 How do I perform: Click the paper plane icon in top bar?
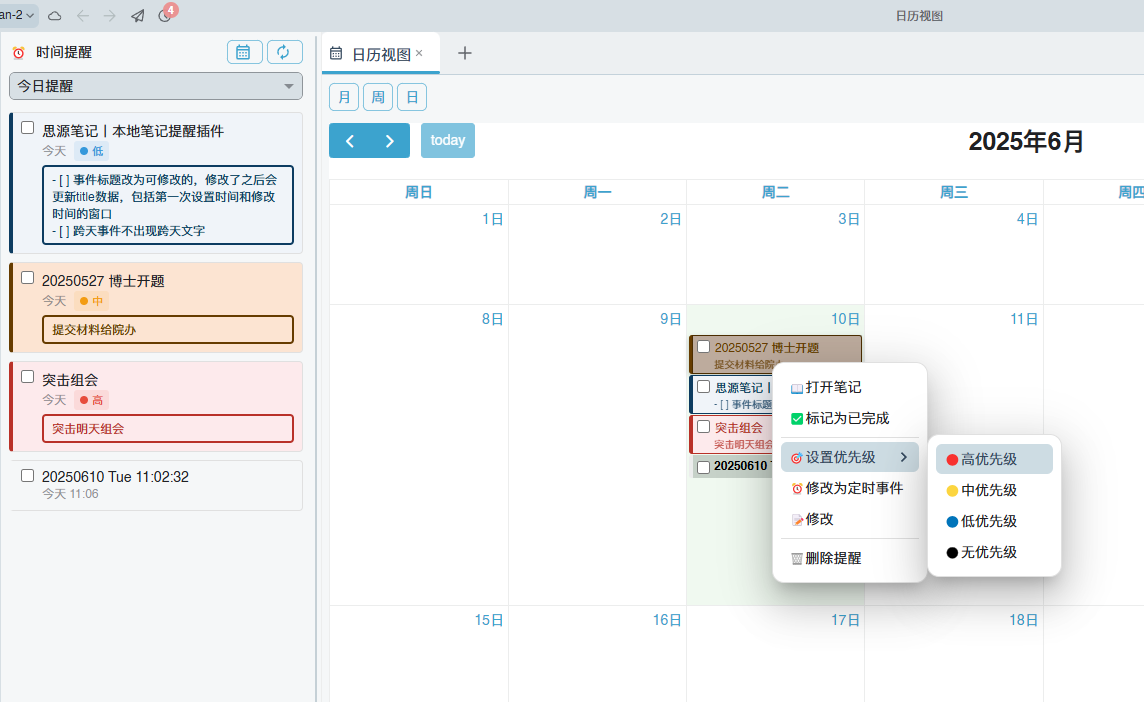[x=137, y=15]
